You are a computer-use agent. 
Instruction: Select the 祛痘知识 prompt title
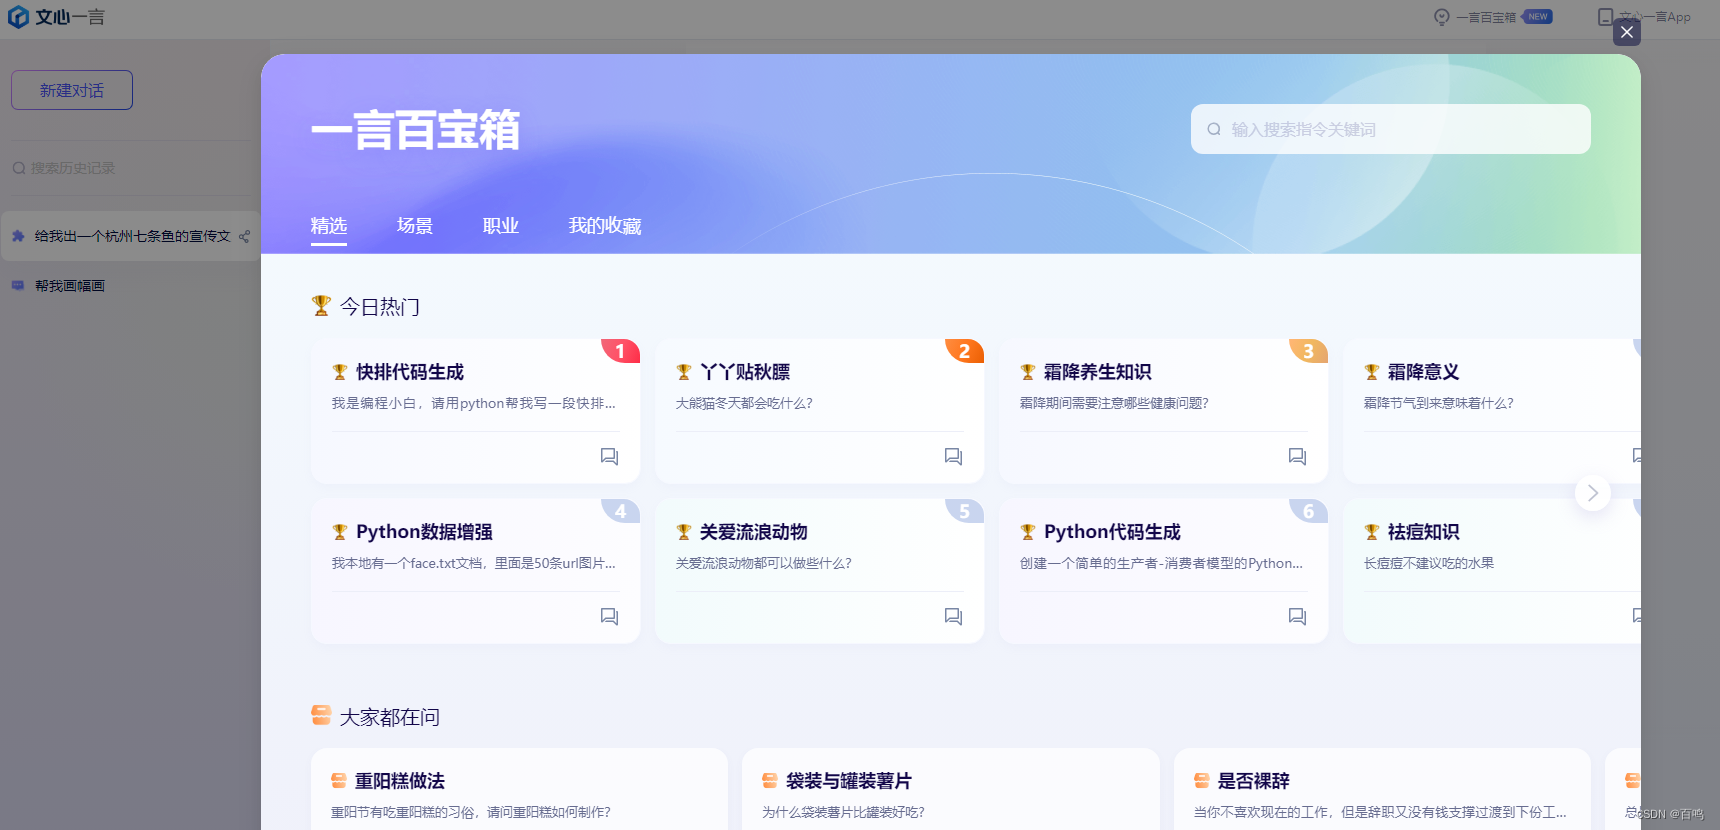pyautogui.click(x=1424, y=532)
